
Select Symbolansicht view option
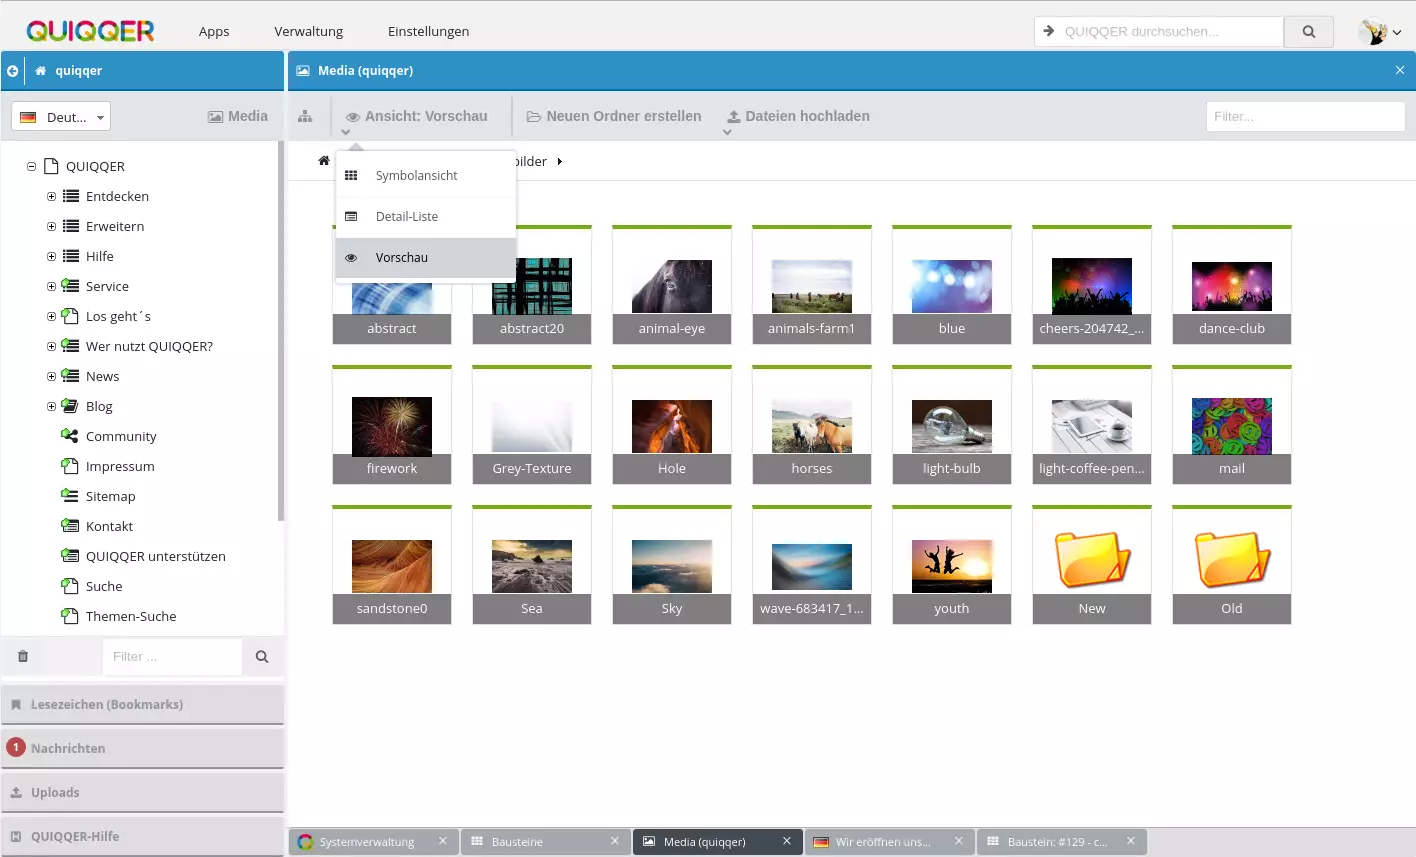(416, 176)
